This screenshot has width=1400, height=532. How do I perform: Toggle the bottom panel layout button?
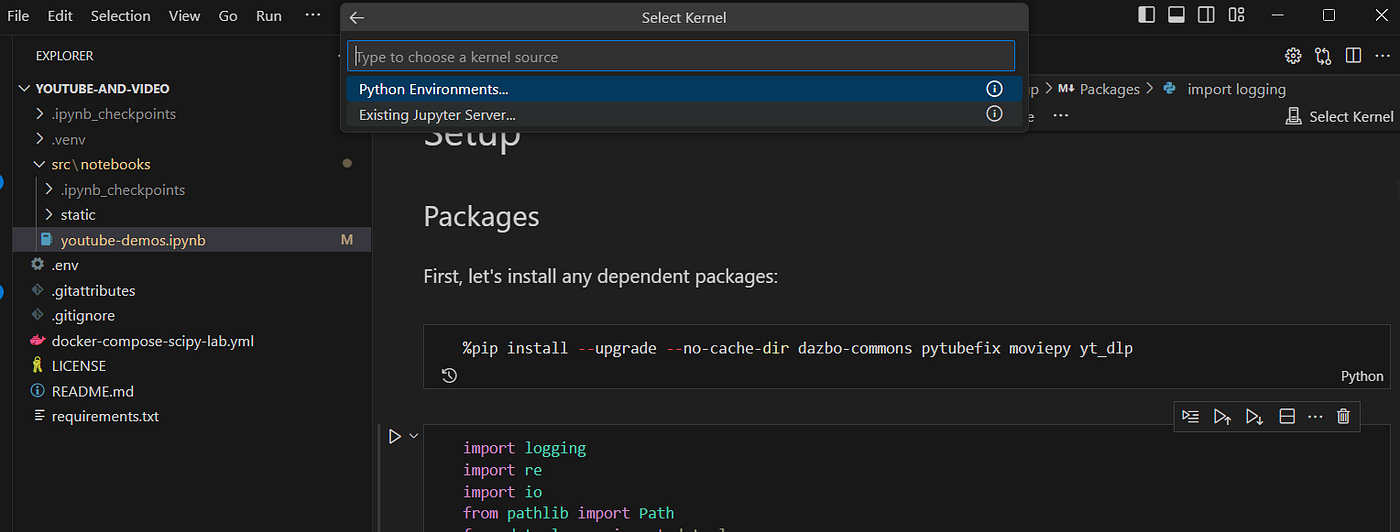point(1177,15)
